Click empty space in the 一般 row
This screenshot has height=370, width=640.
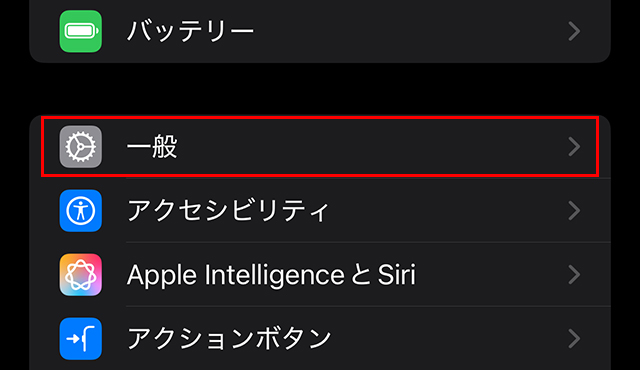(x=367, y=146)
